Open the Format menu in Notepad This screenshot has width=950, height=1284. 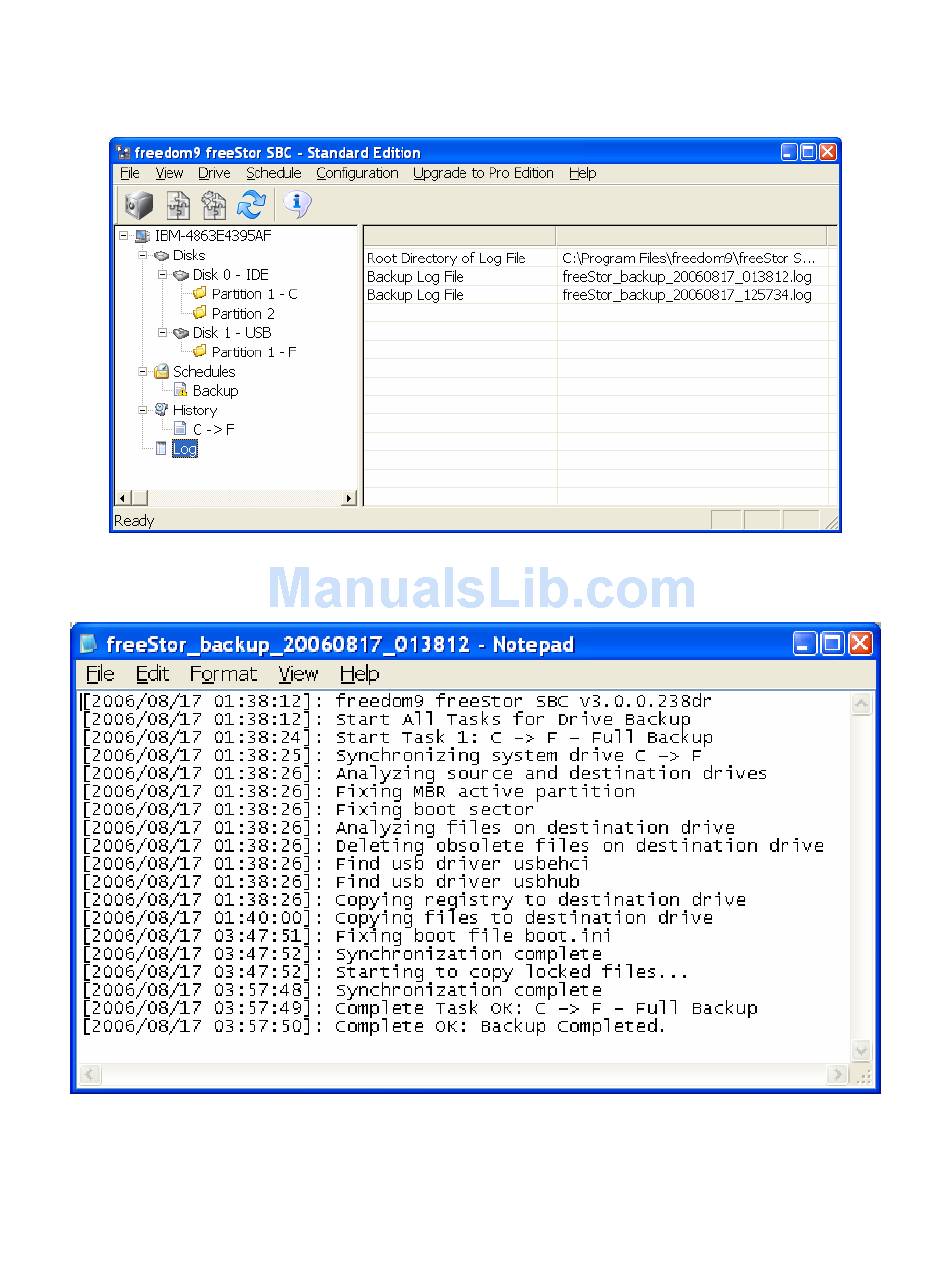(223, 674)
